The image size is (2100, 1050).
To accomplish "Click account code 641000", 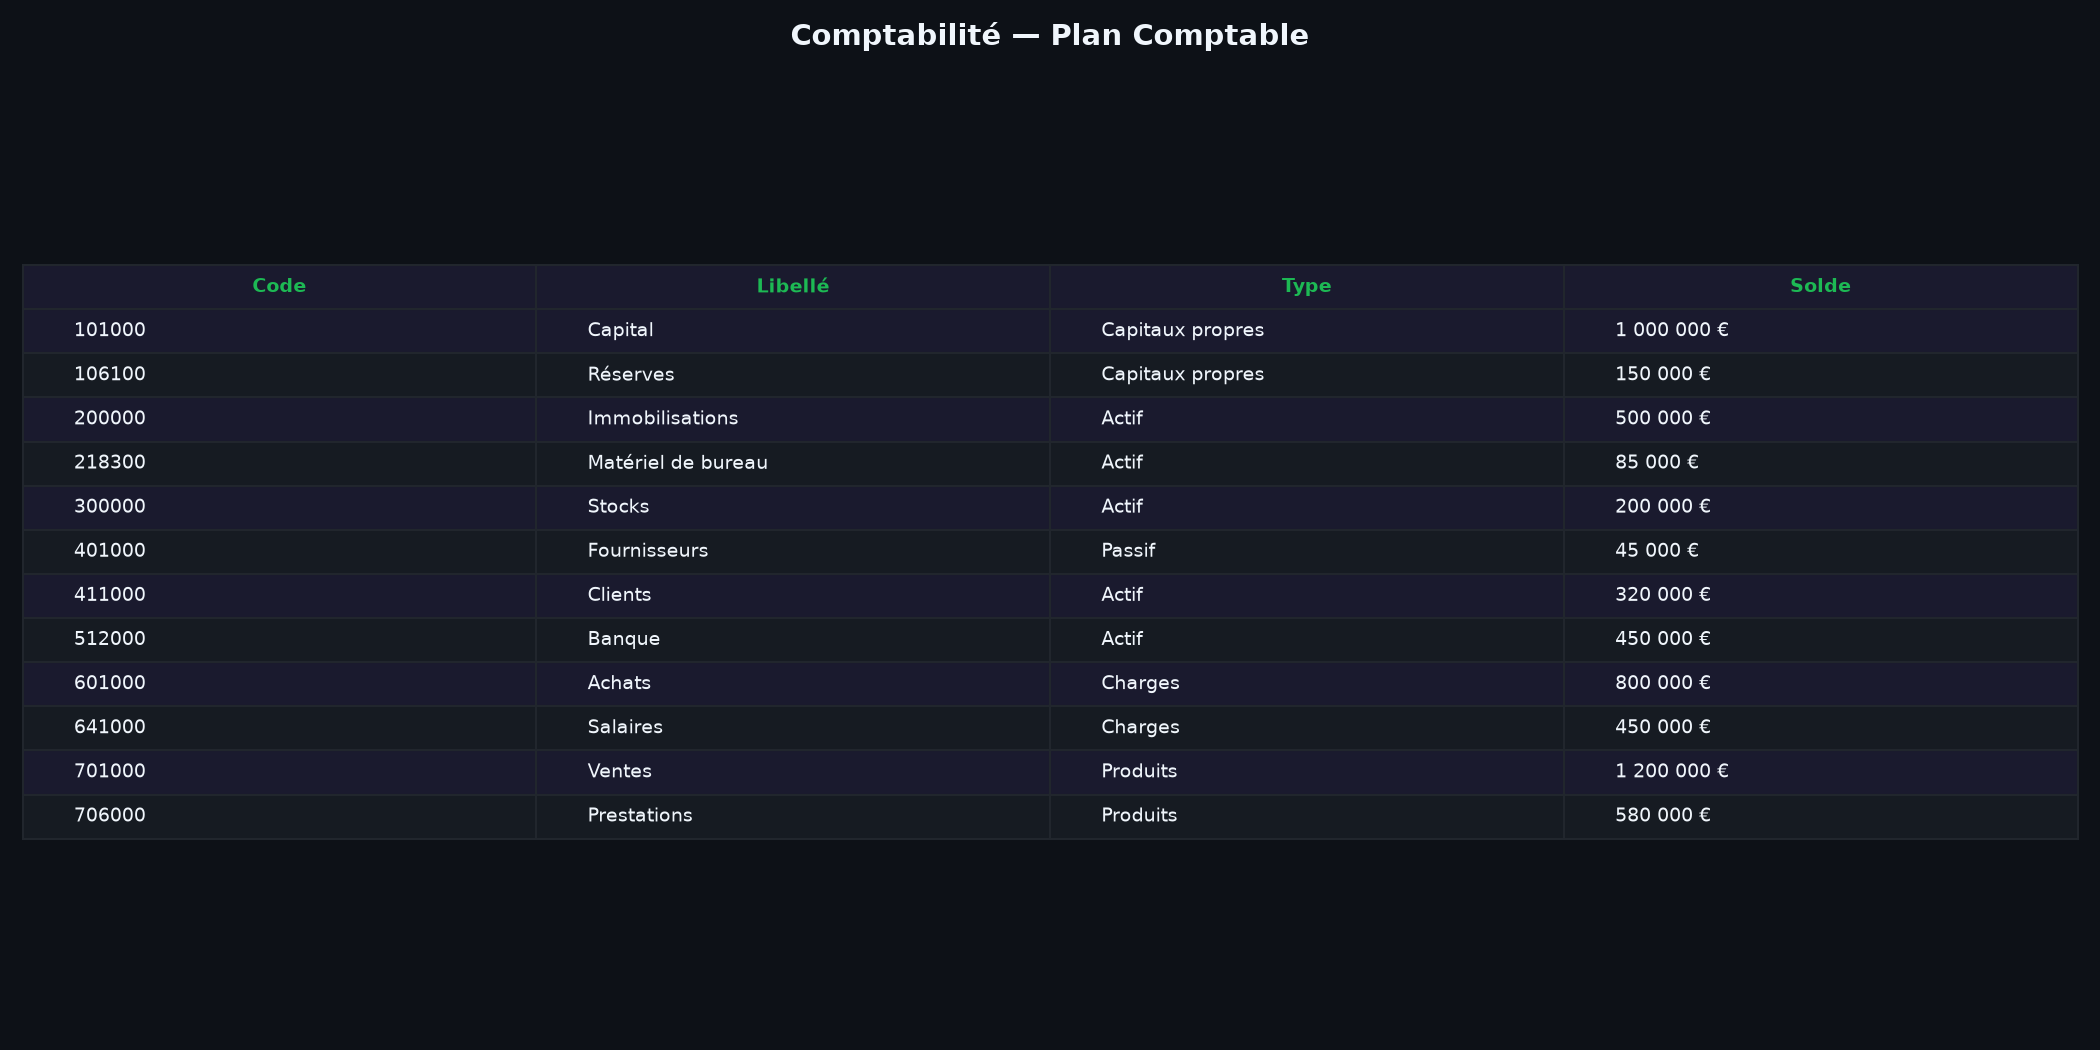I will click(110, 727).
